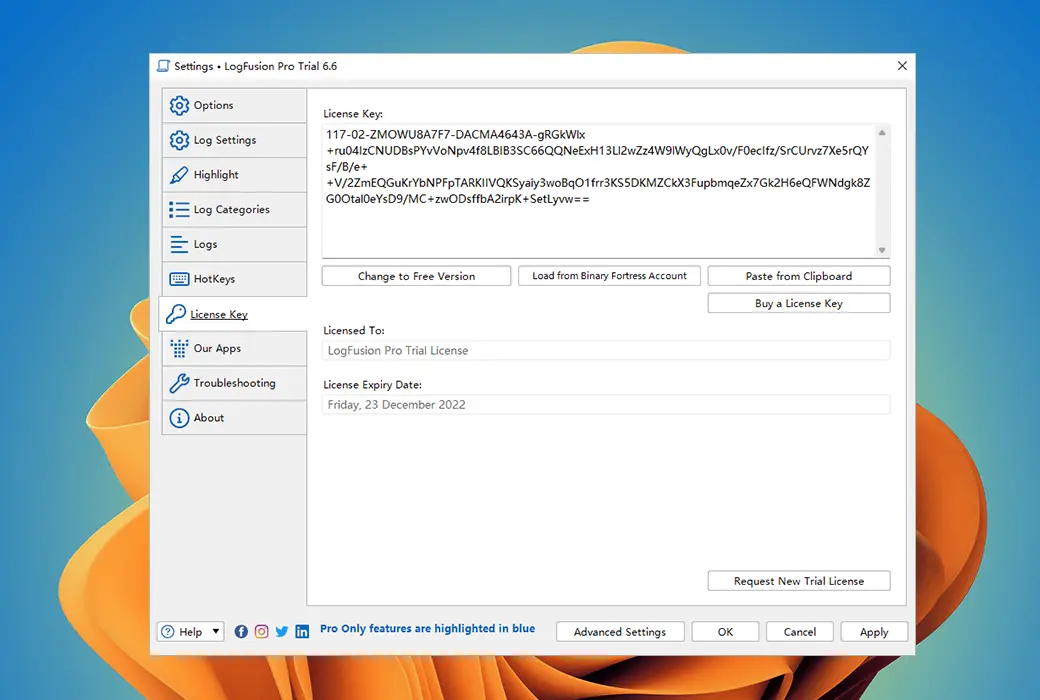Confirm with the OK button
This screenshot has height=700, width=1040.
click(x=725, y=632)
